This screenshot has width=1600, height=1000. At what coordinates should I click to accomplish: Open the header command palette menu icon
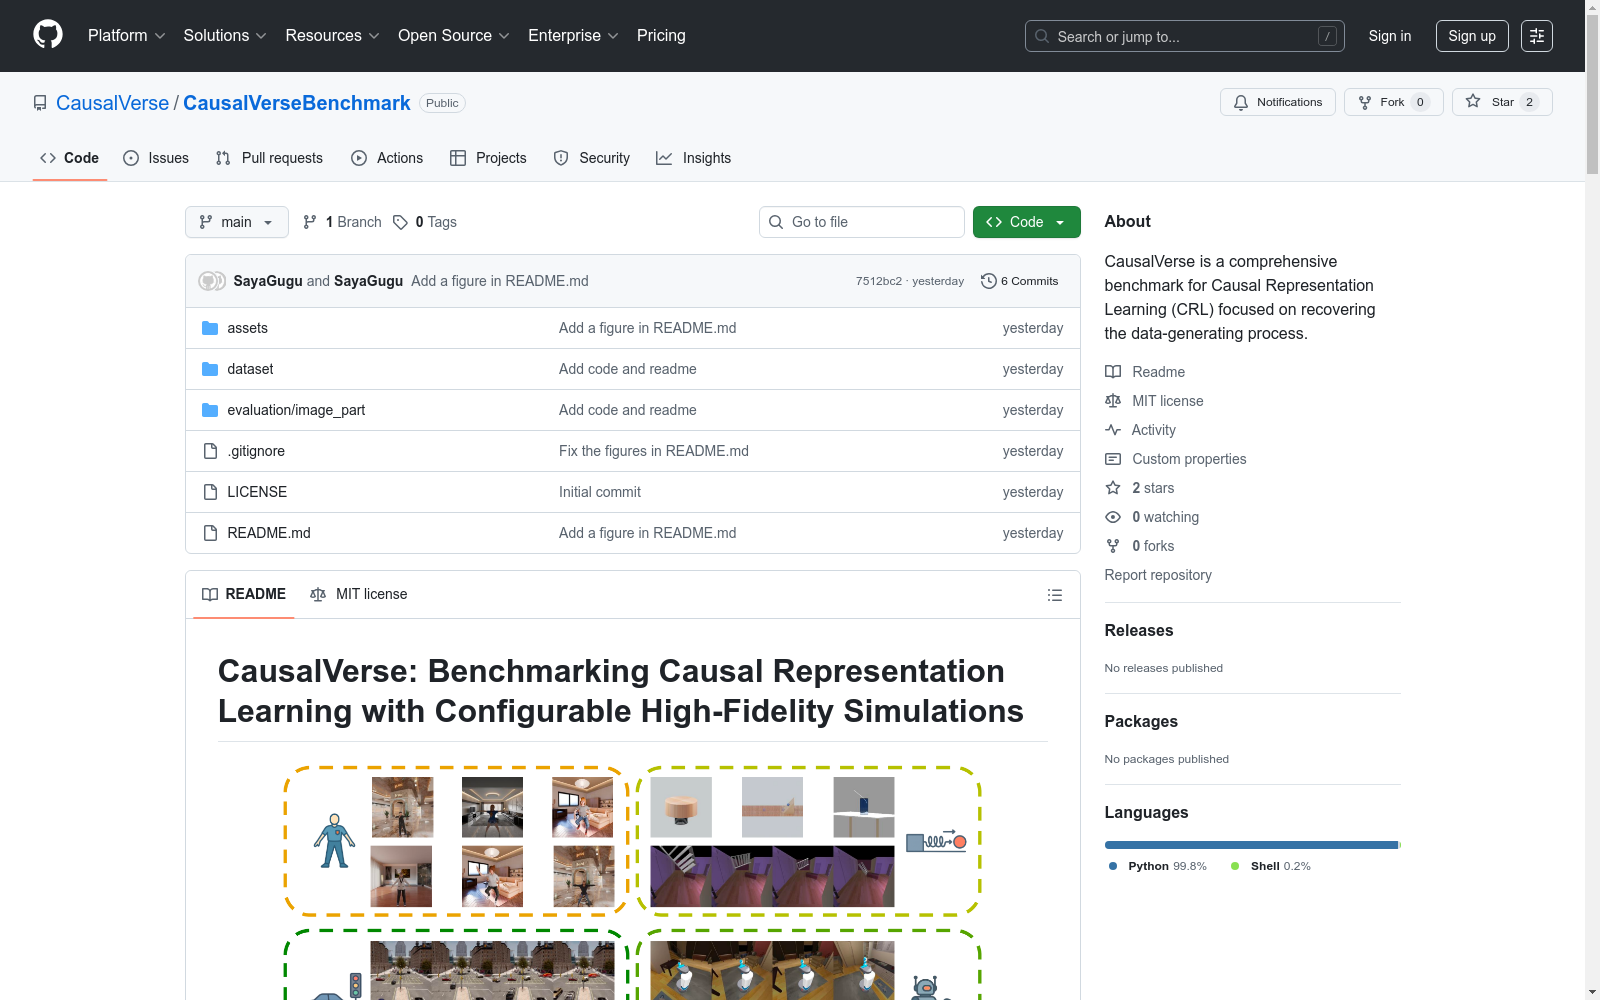pyautogui.click(x=1537, y=36)
